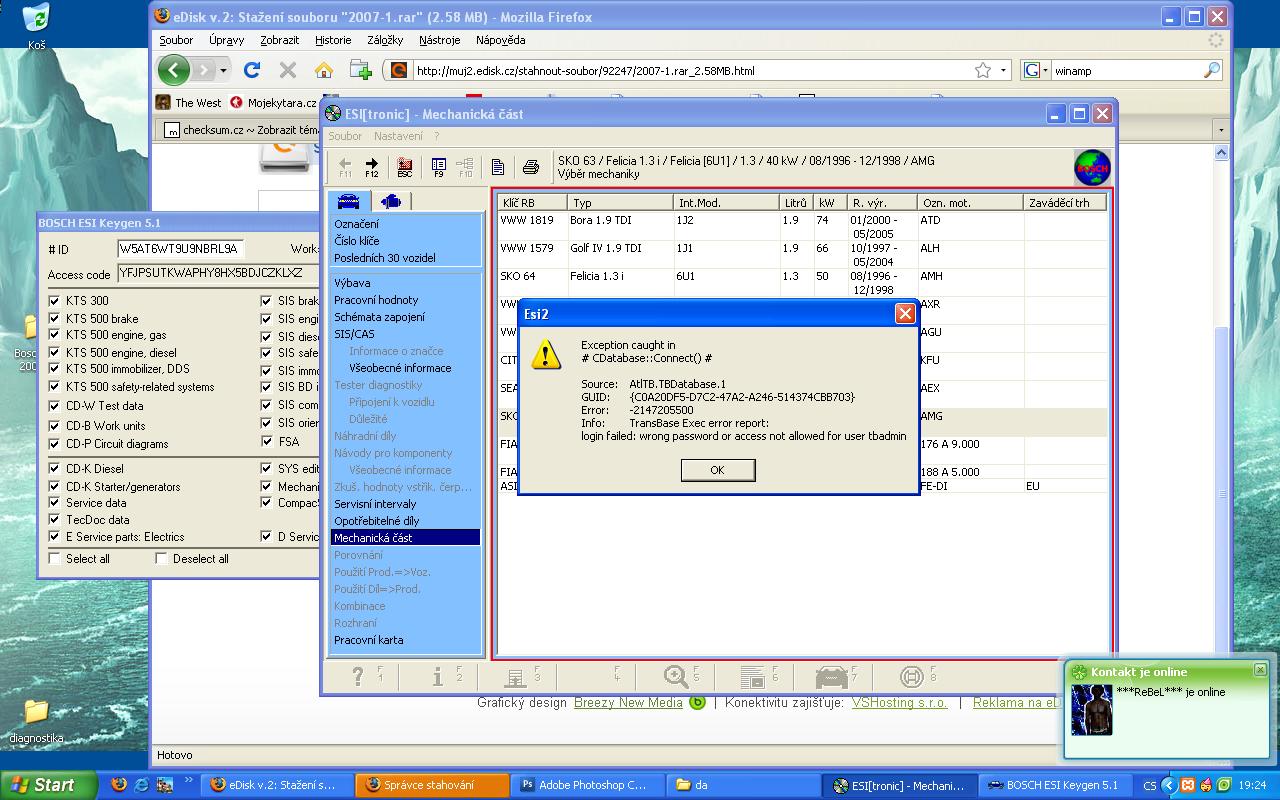Click the F10 tree icon in ESI[tronic]

[465, 166]
